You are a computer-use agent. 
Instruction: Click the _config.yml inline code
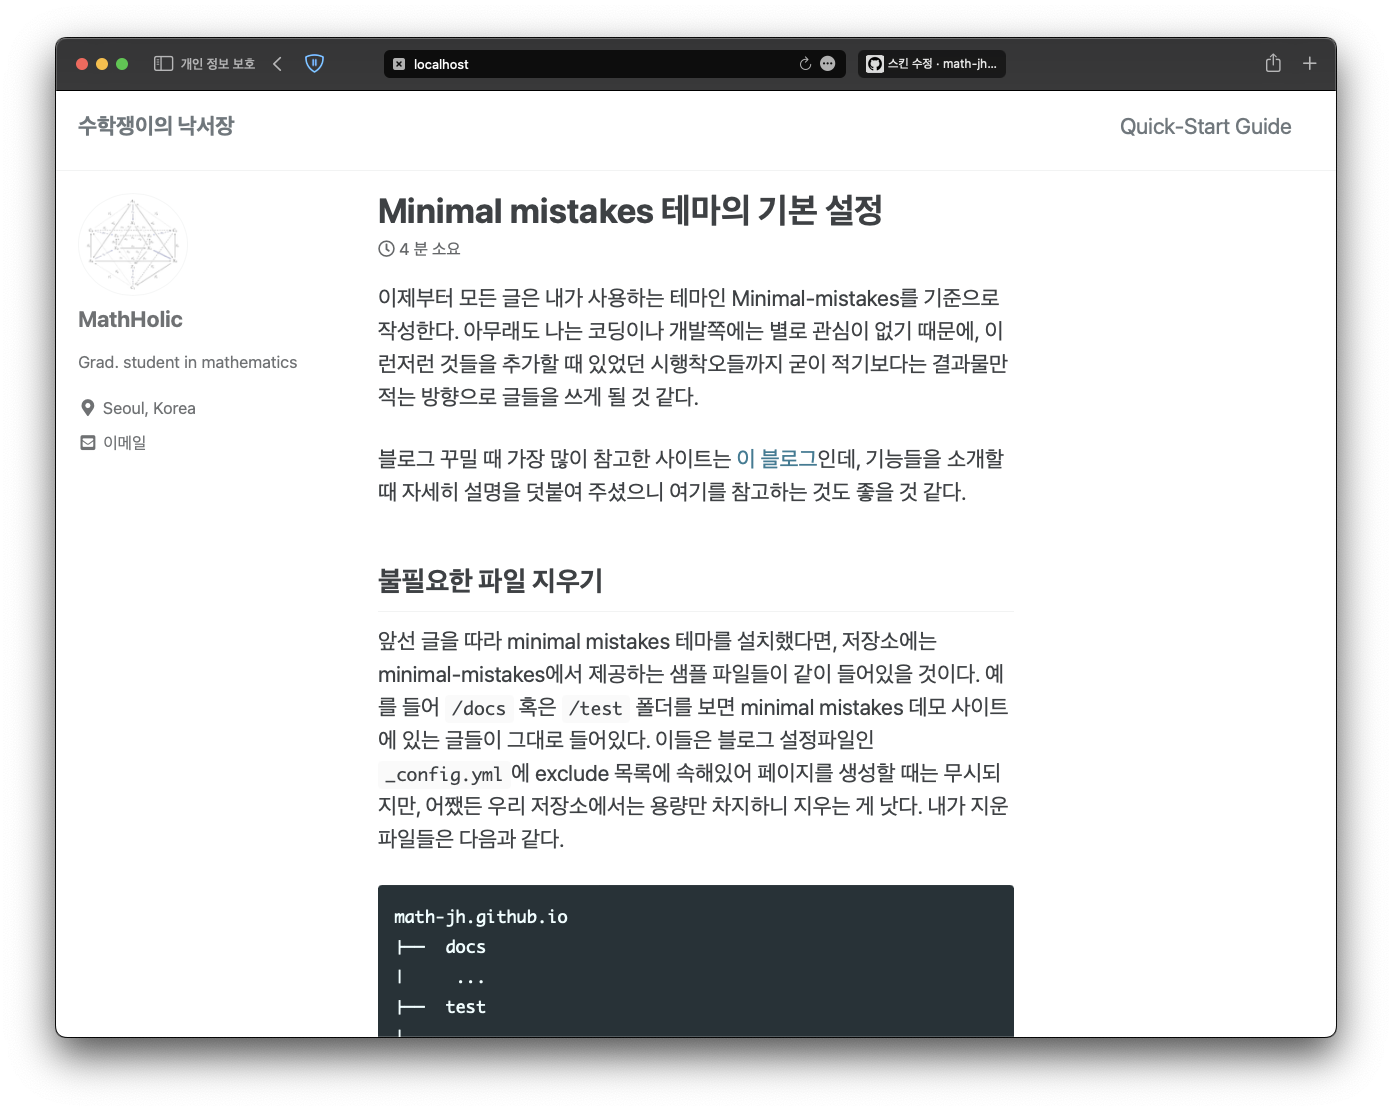[x=443, y=774]
